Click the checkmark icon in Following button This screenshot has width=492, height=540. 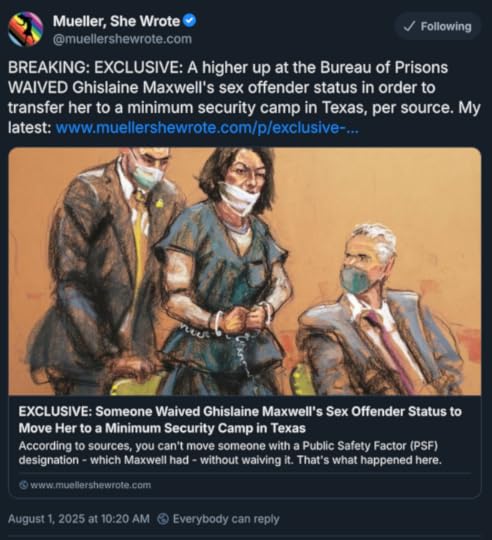tap(409, 27)
